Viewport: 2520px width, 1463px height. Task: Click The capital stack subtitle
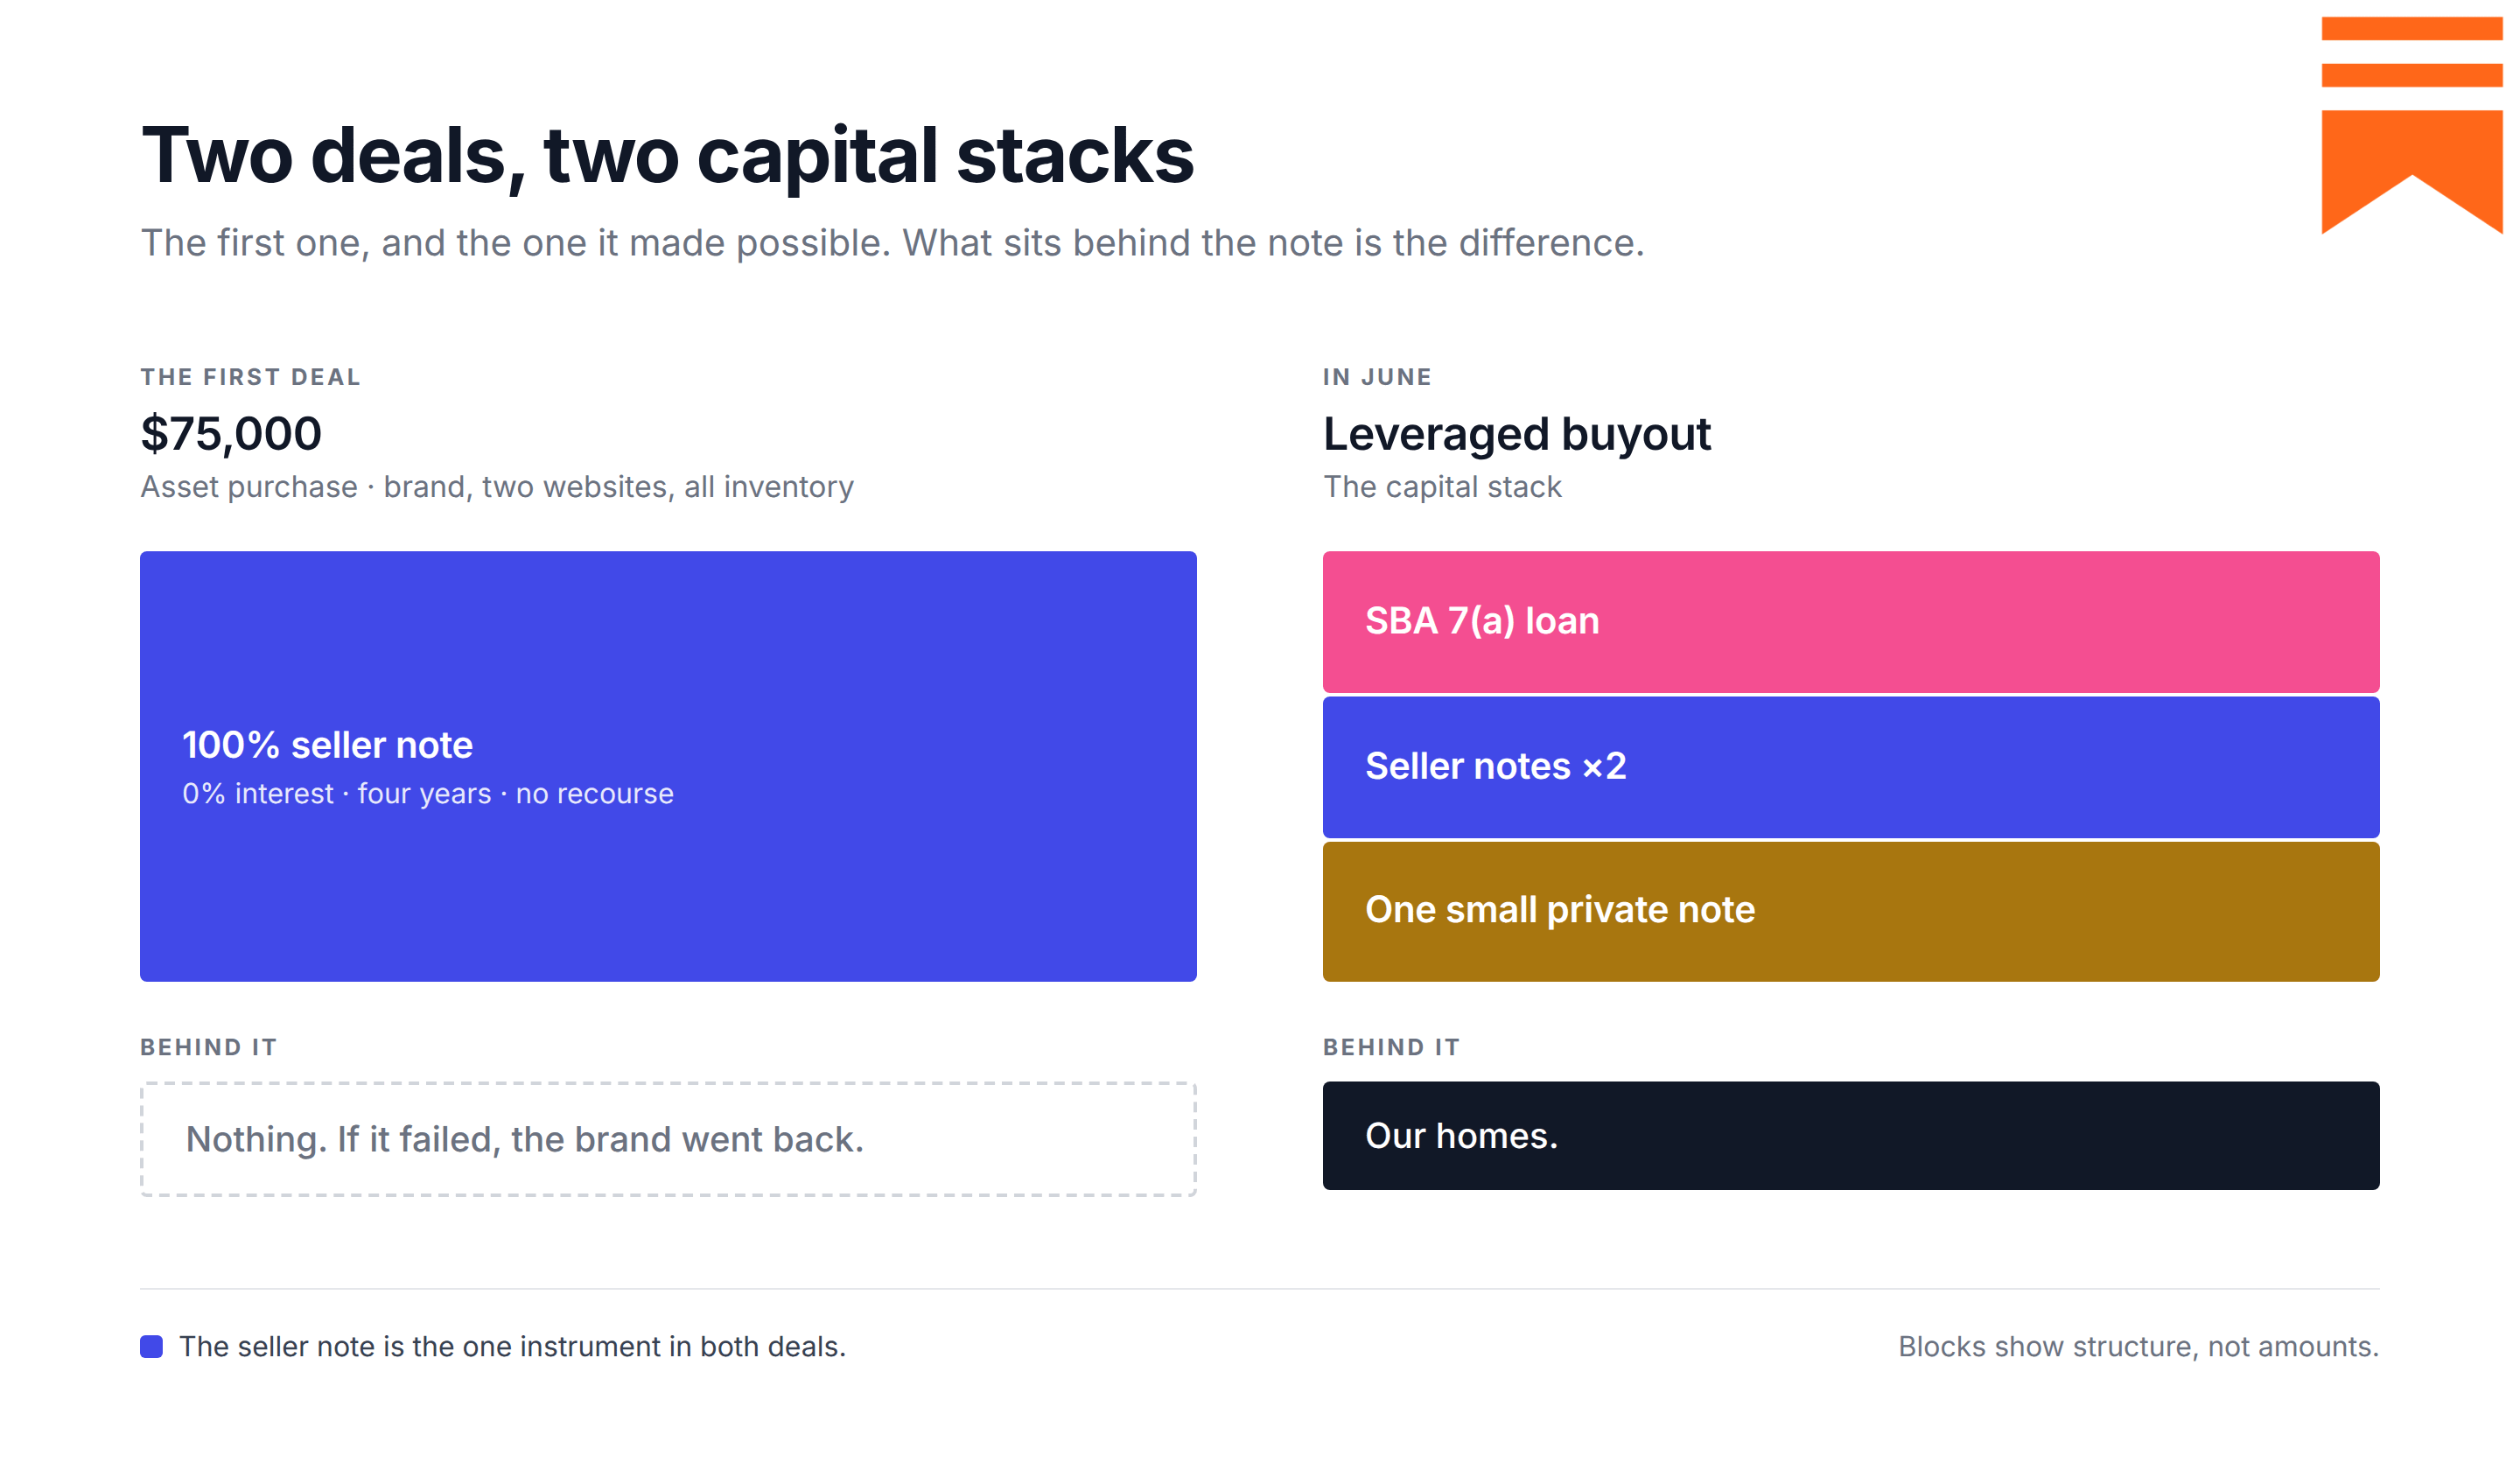(1442, 487)
